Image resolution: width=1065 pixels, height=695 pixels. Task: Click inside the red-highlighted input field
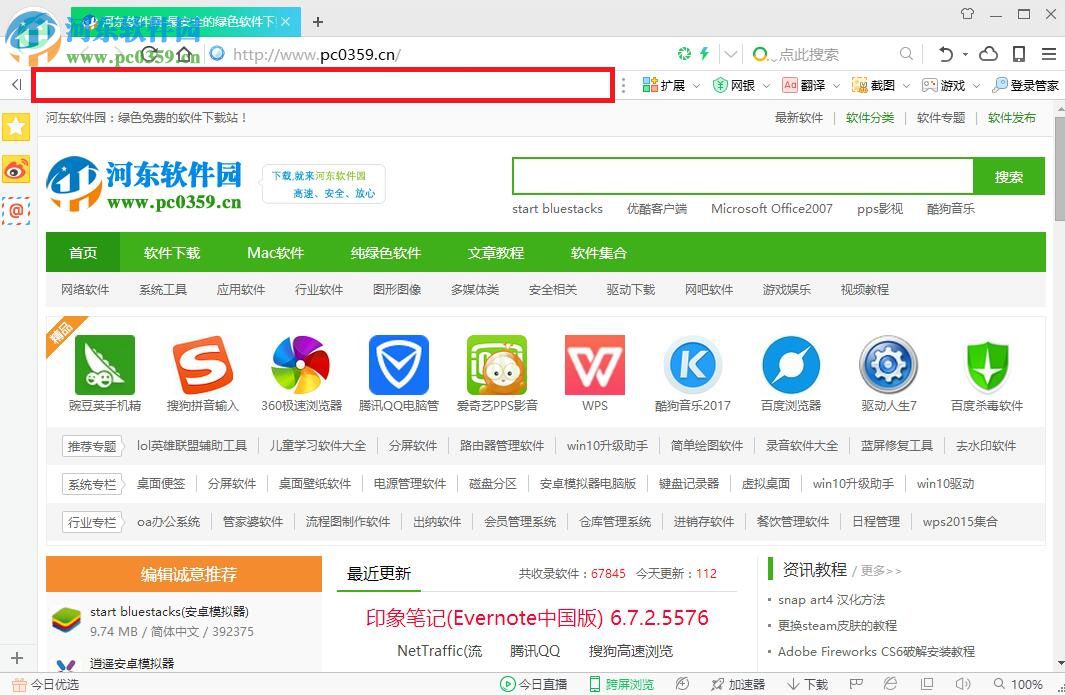click(320, 86)
